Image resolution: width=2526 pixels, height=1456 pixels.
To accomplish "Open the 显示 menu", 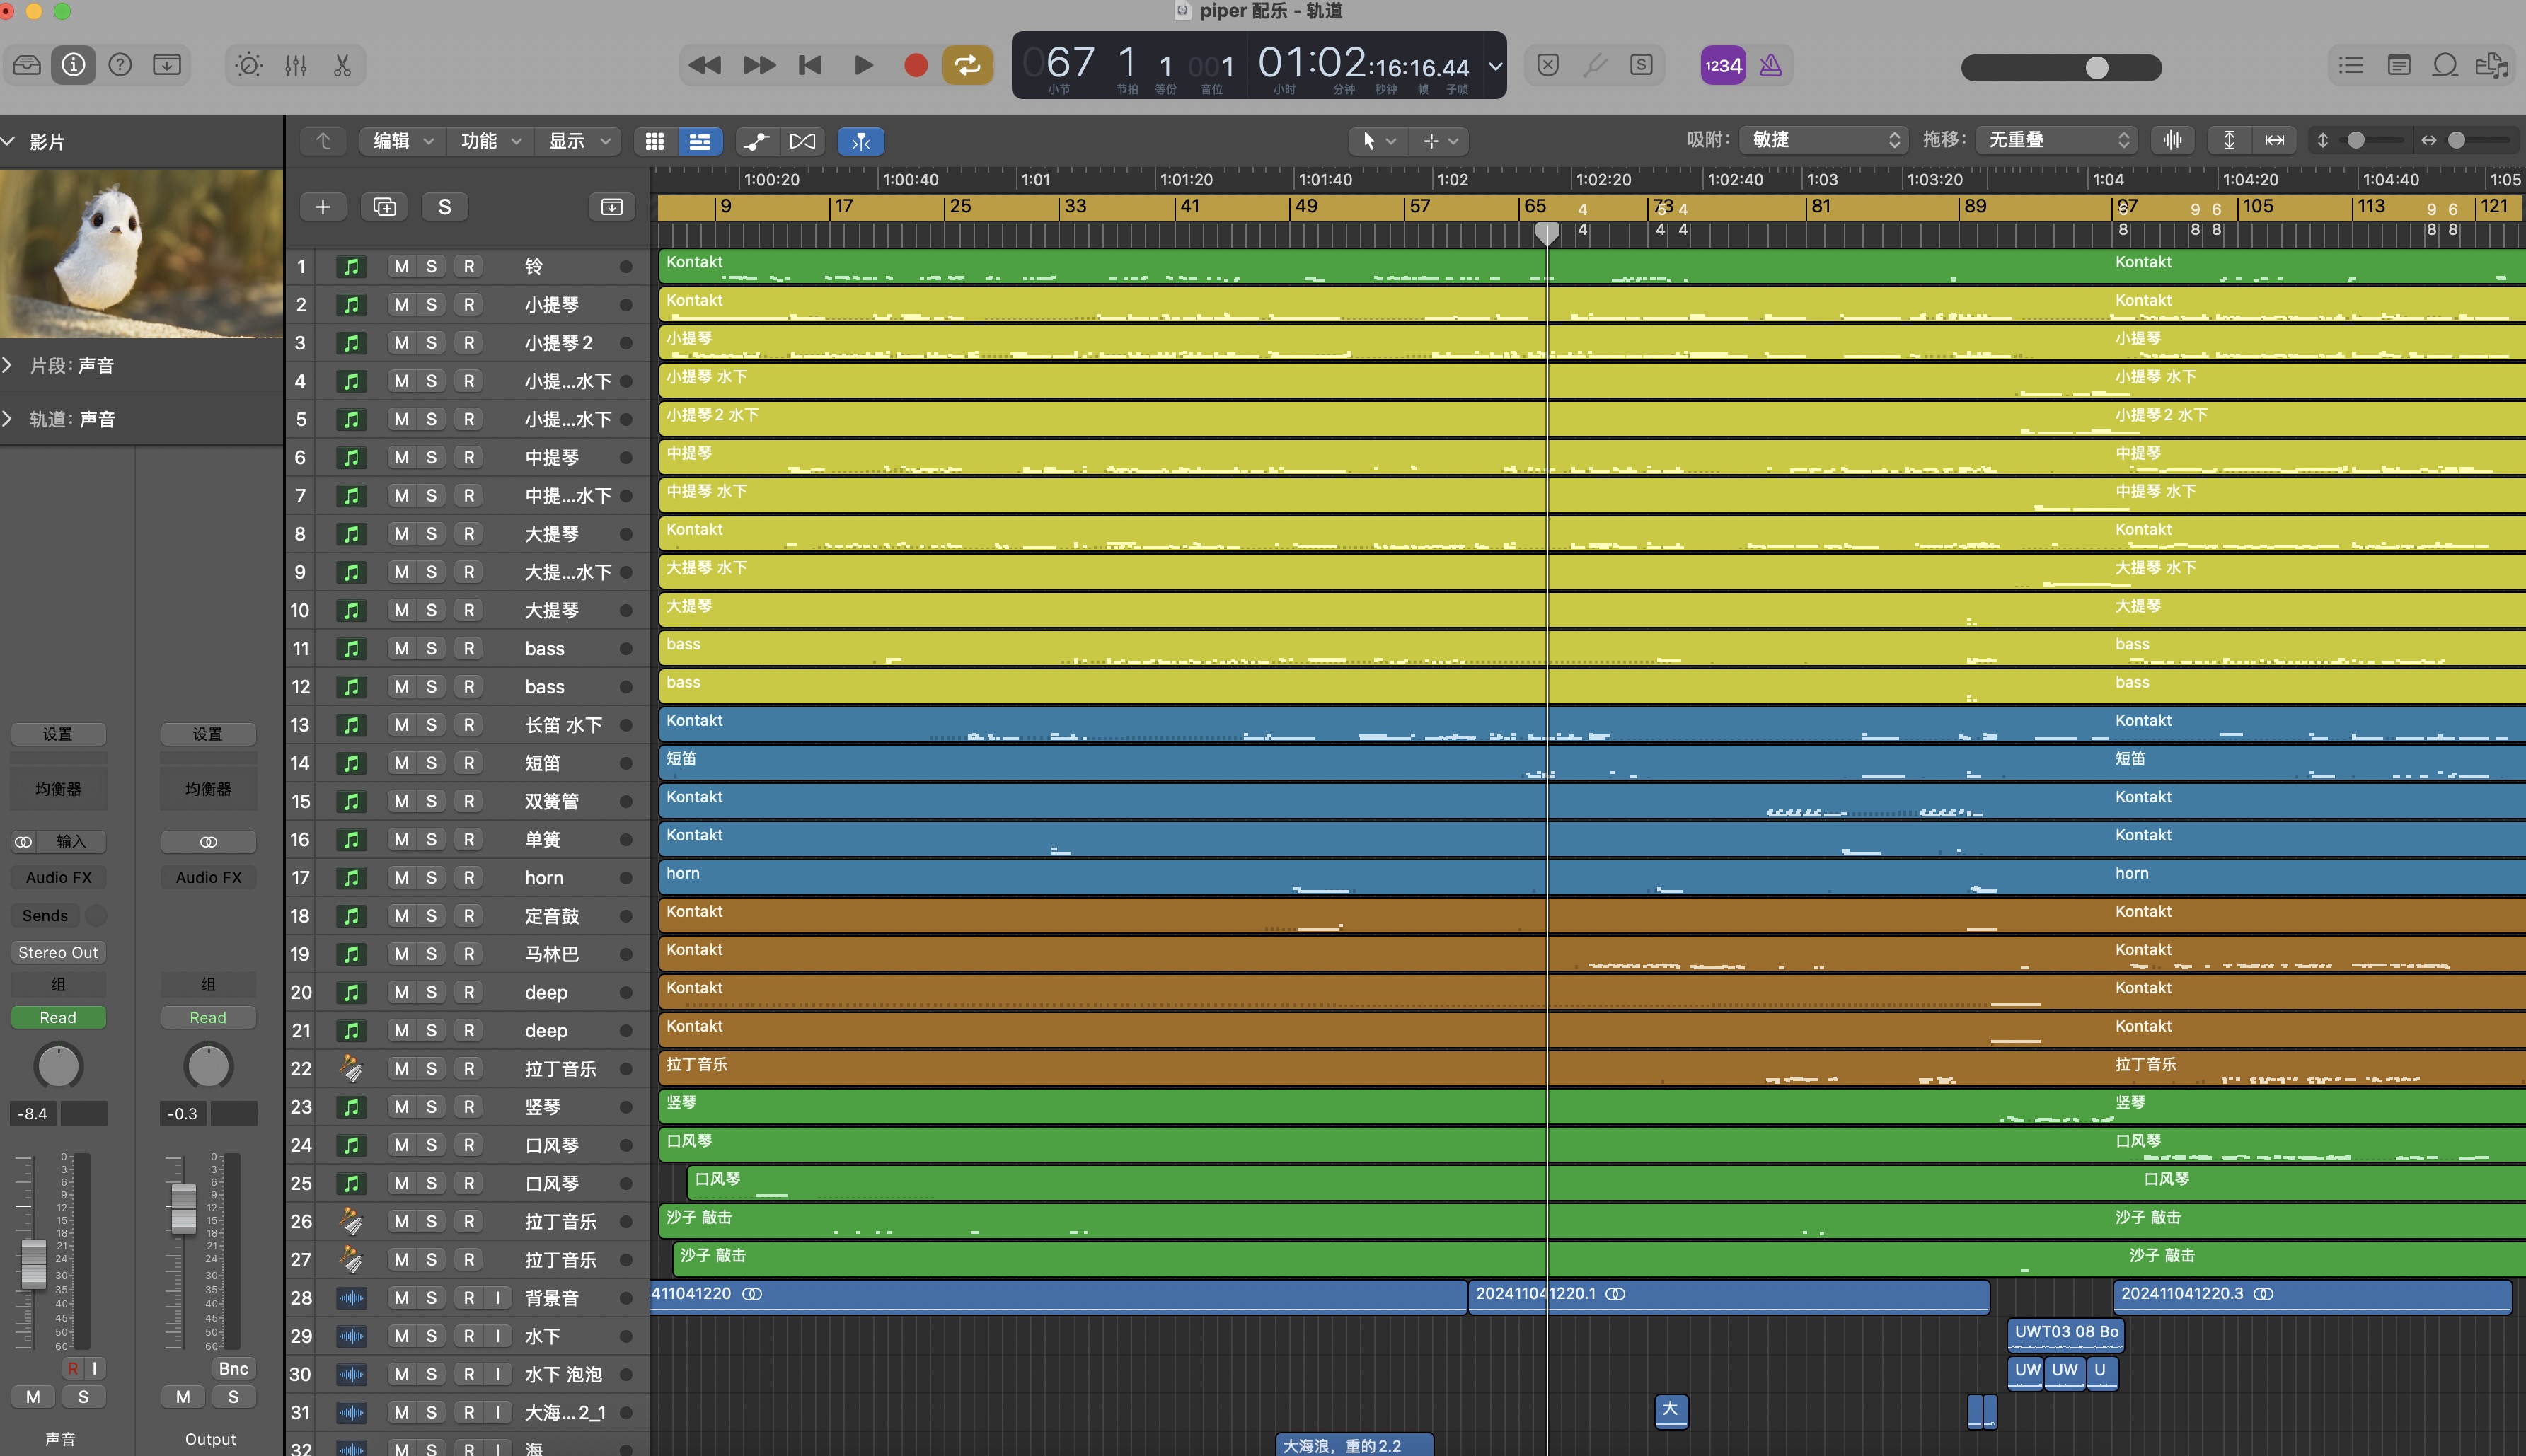I will click(x=577, y=141).
